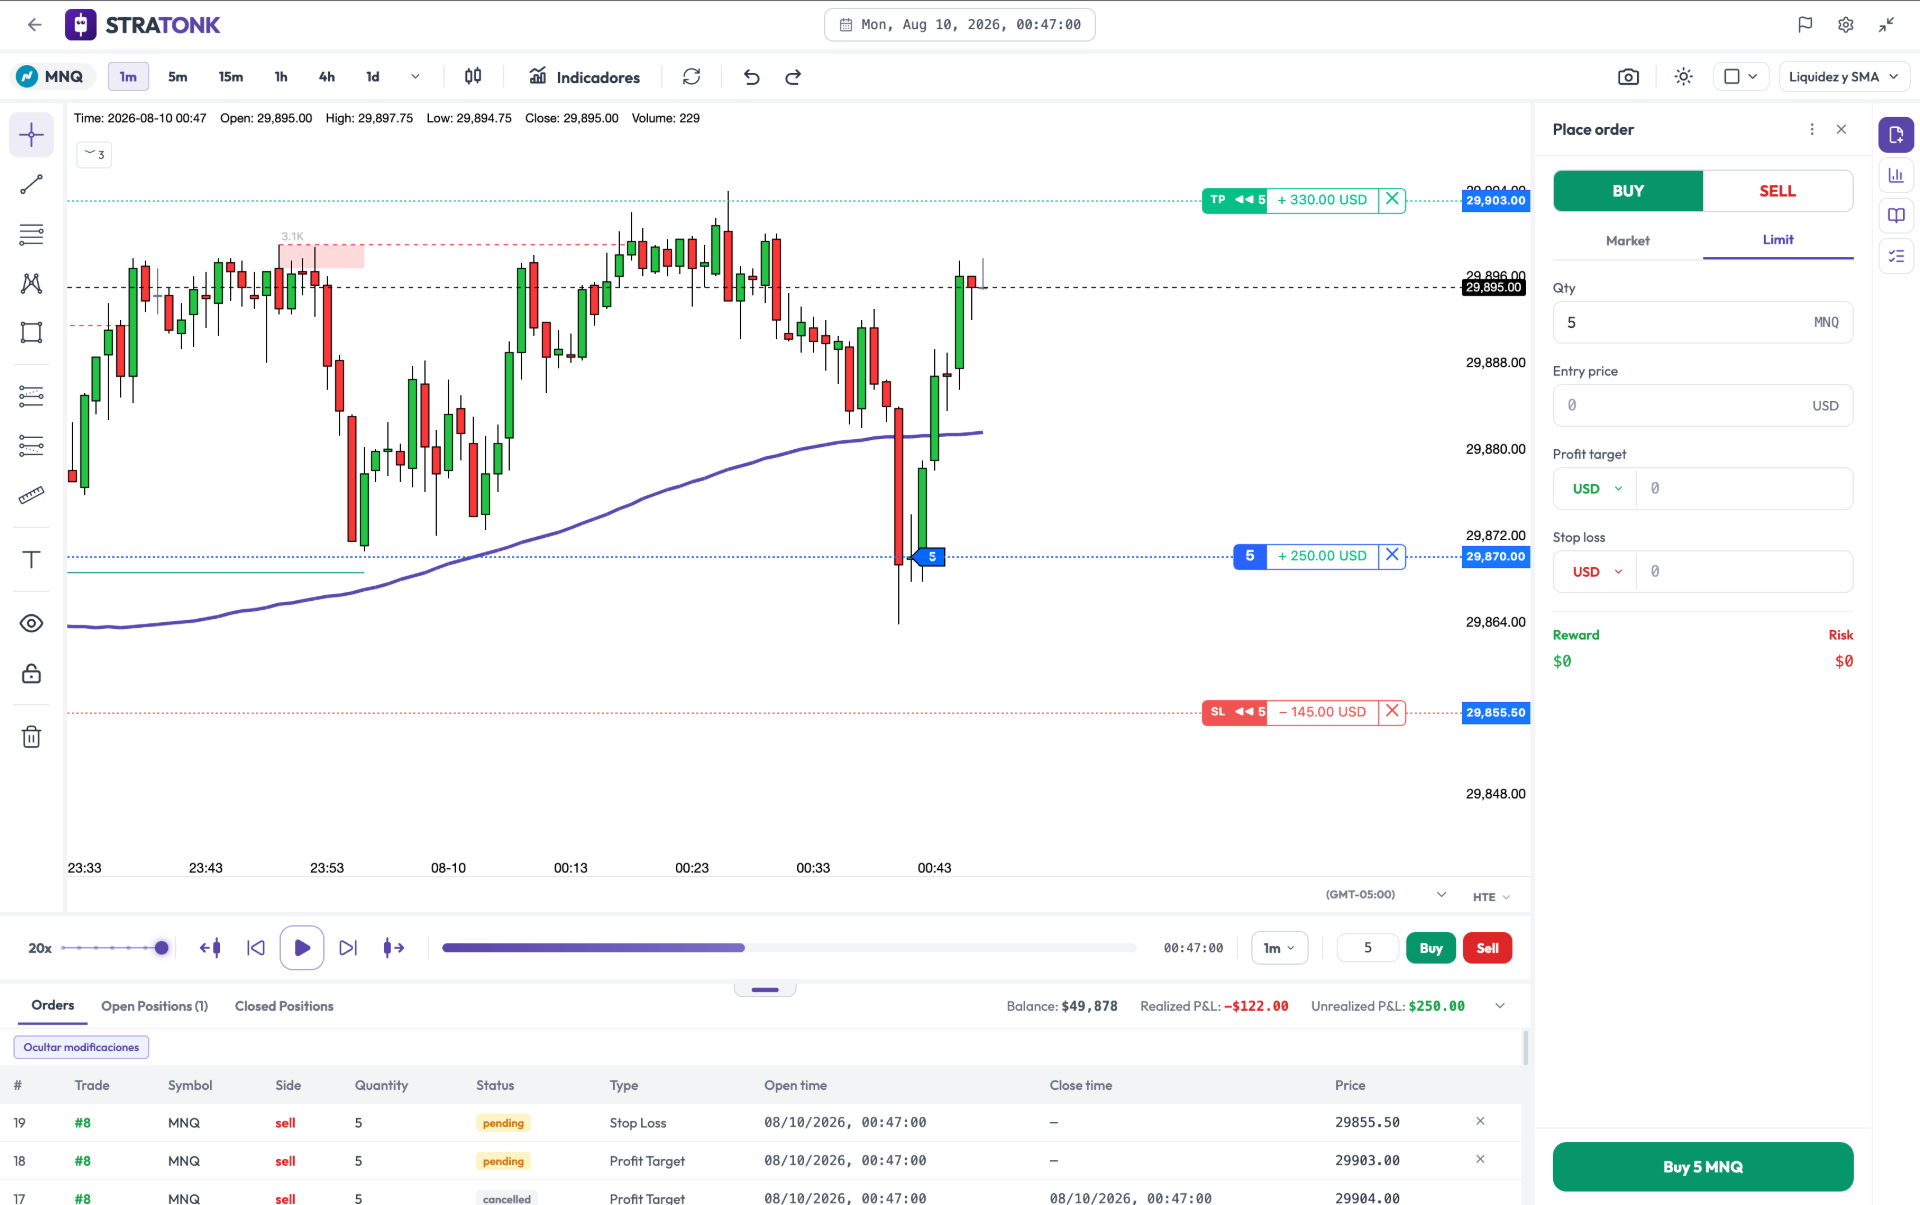Expand the HTE session dropdown
The height and width of the screenshot is (1205, 1920).
click(x=1491, y=897)
